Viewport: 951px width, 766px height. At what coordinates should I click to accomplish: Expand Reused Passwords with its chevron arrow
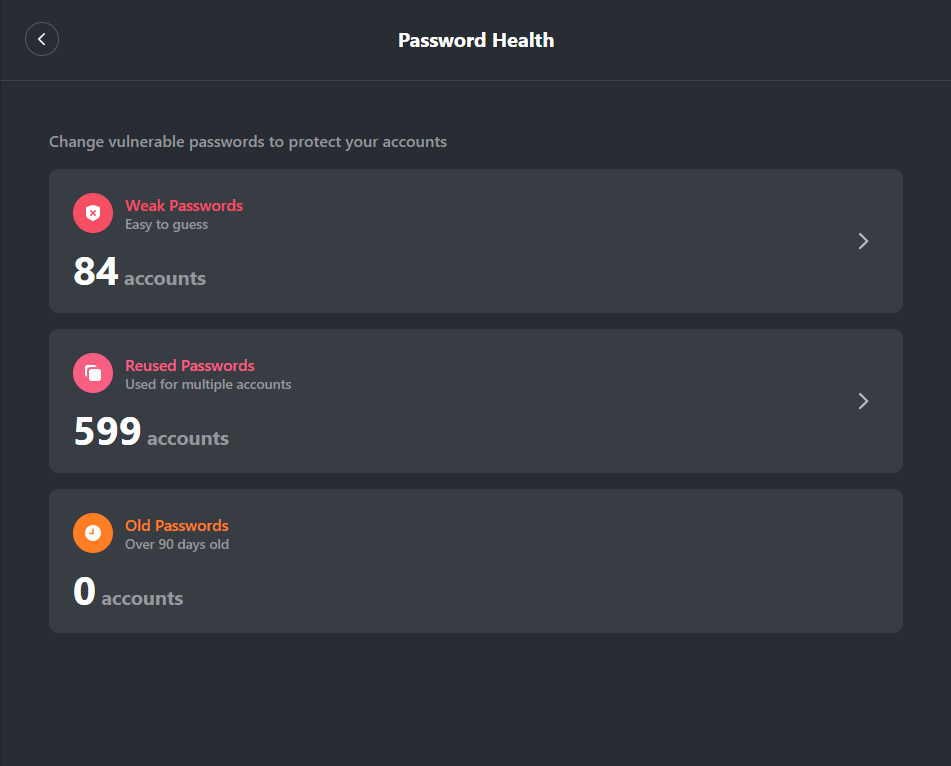[x=863, y=401]
